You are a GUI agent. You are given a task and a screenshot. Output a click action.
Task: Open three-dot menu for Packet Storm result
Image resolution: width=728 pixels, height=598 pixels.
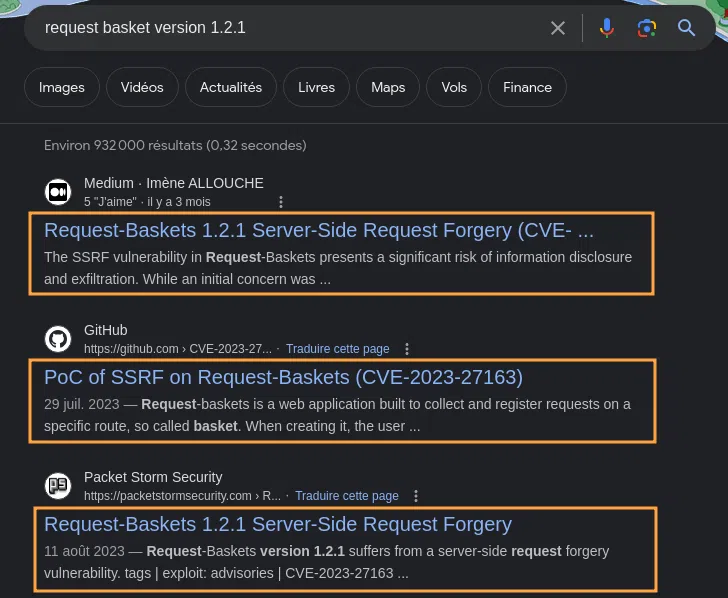point(416,496)
